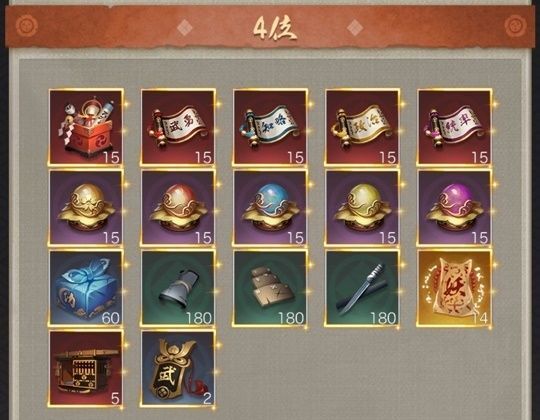Open the dark lacquered treasure chest item
The image size is (540, 420).
point(86,369)
